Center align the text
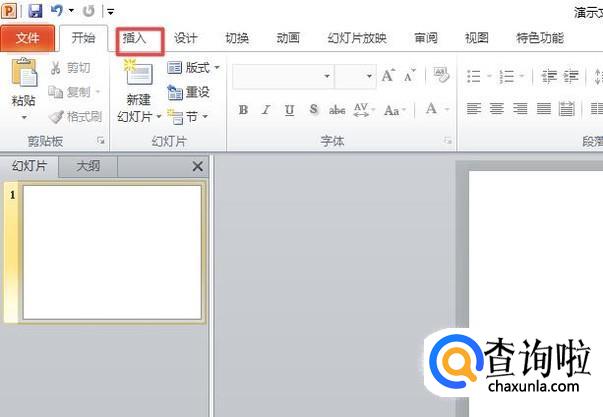 point(497,109)
